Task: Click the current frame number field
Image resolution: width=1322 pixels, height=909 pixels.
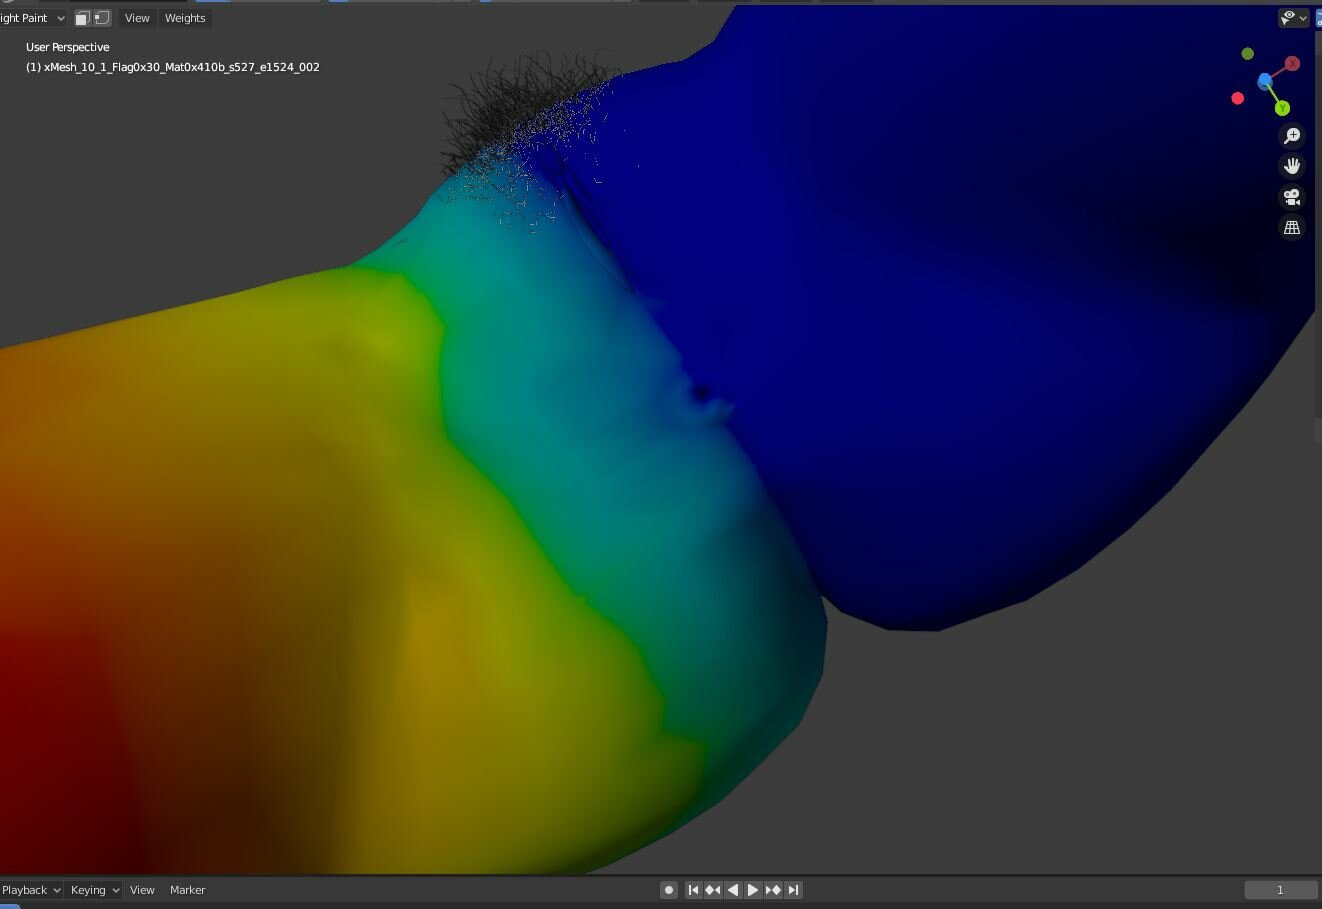Action: point(1280,890)
